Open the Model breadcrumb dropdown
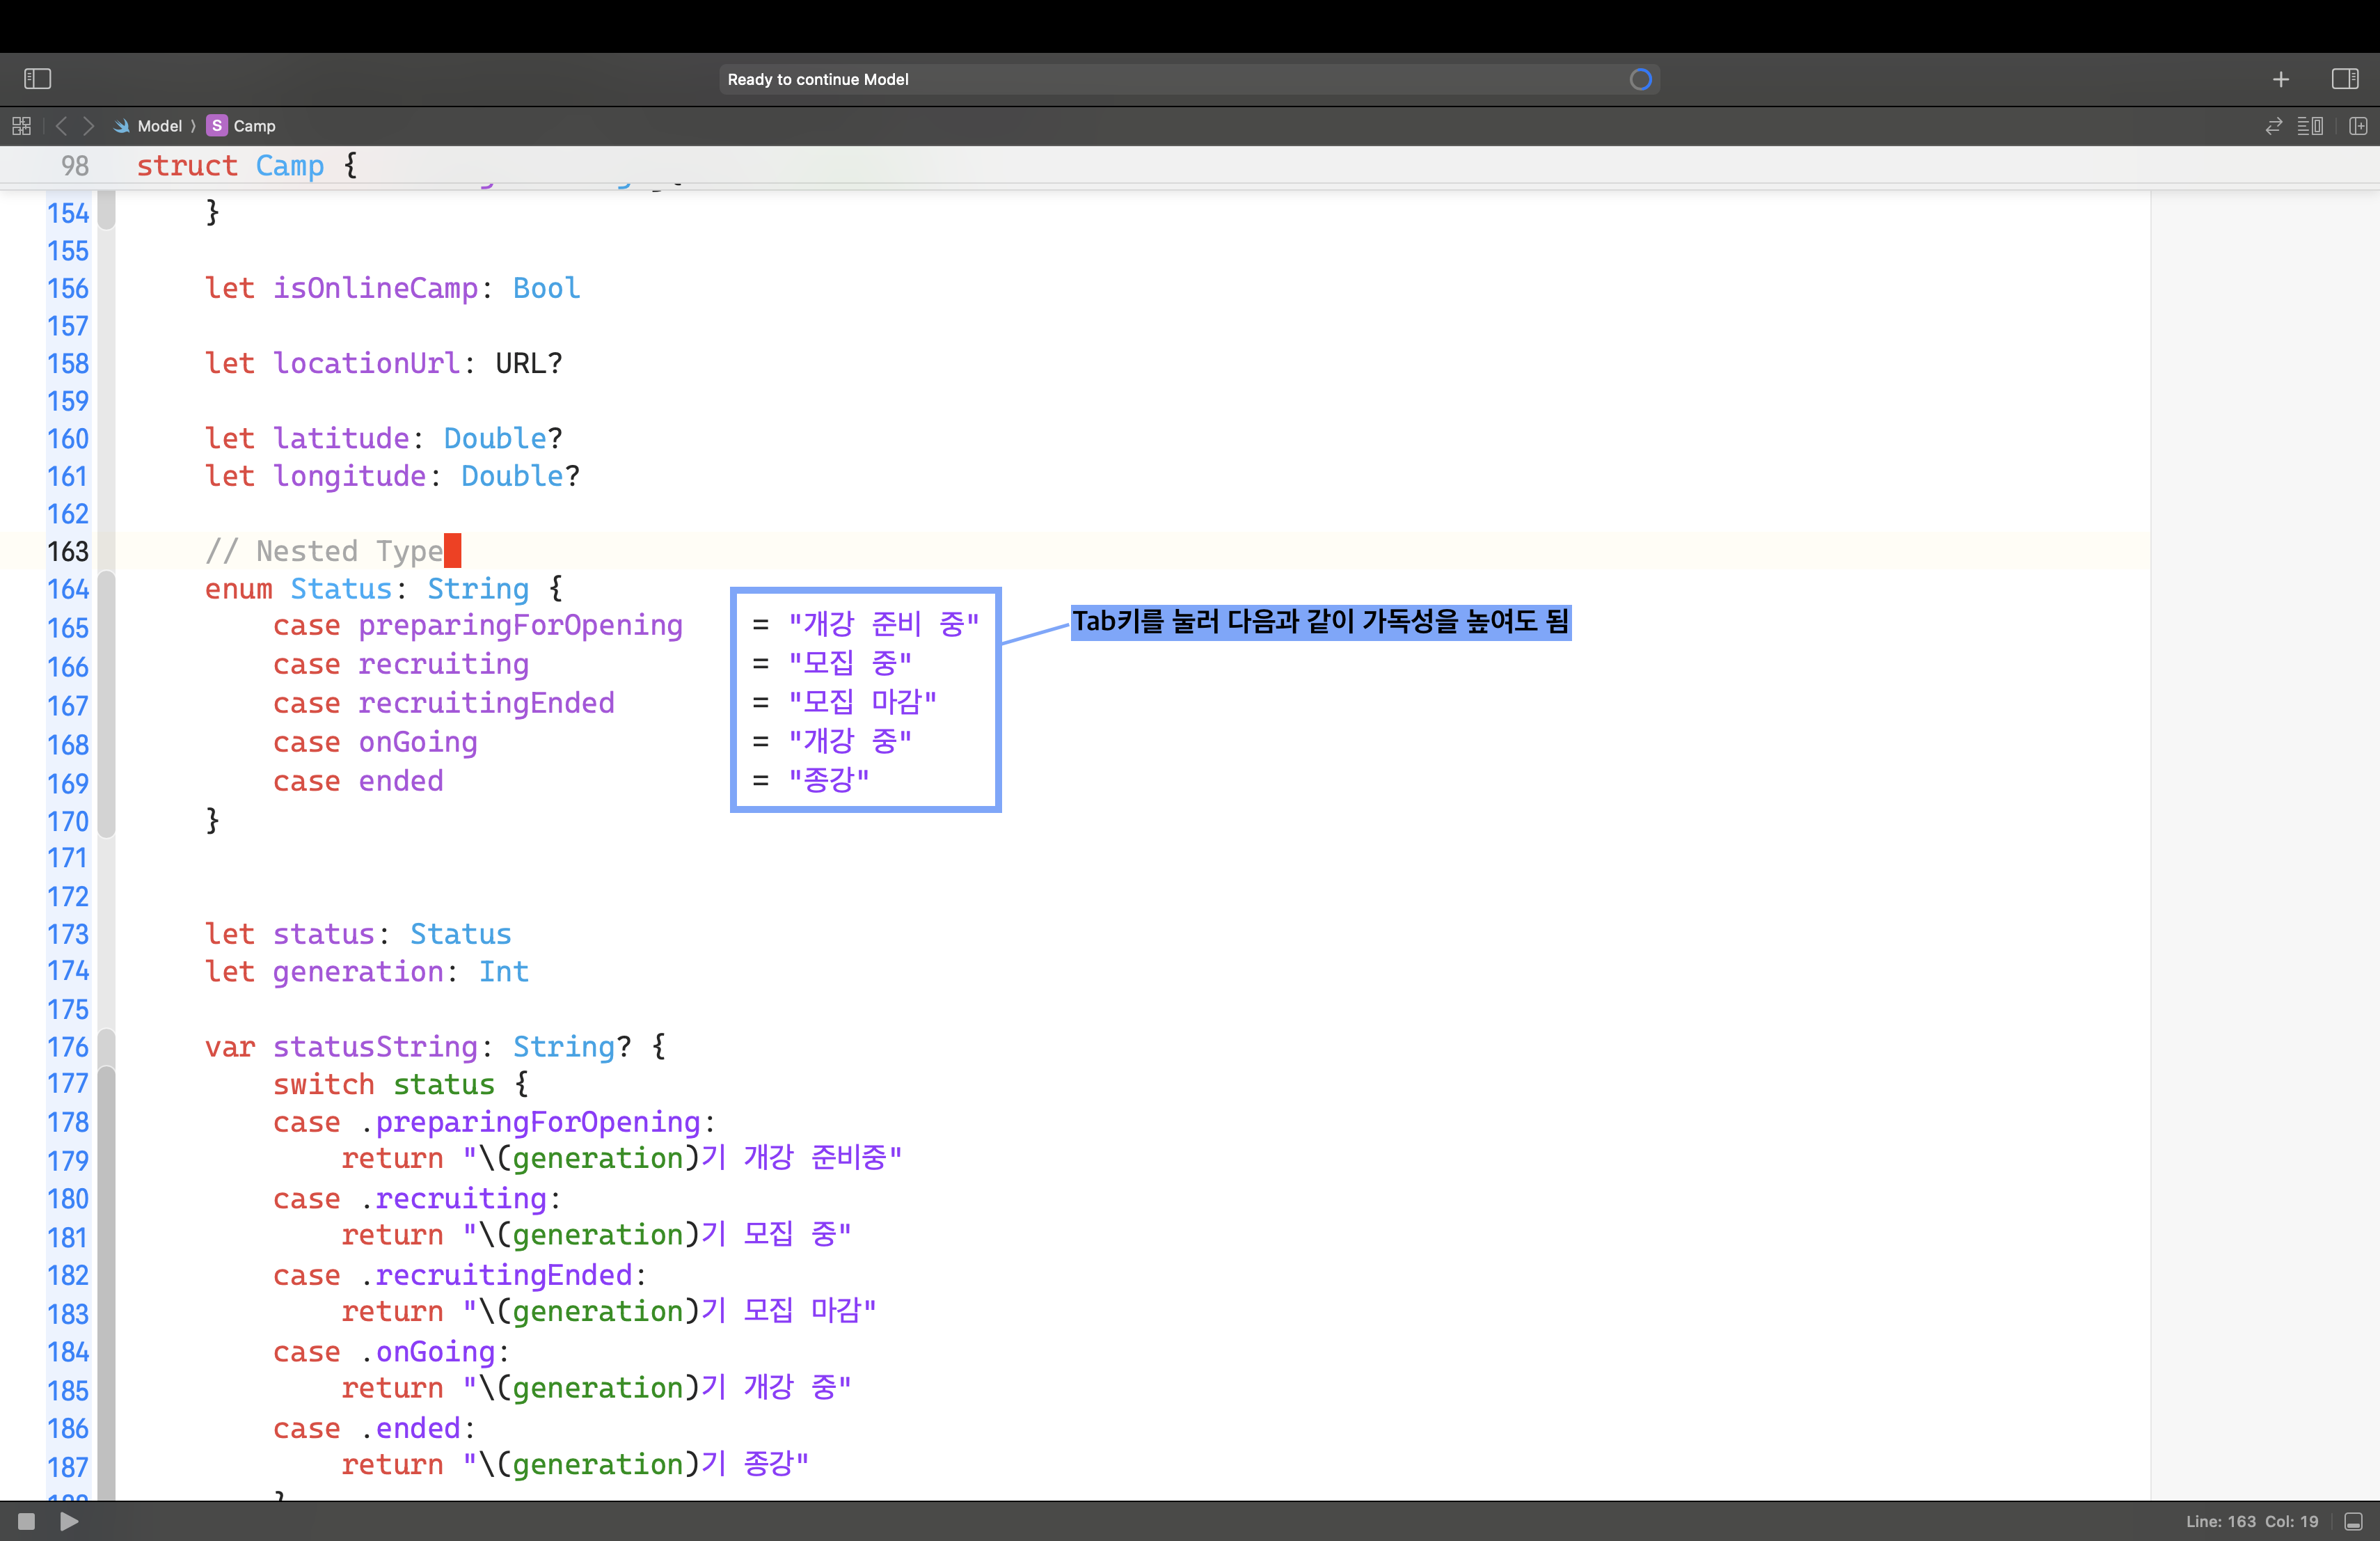Screen dimensions: 2380x1541 (159, 126)
